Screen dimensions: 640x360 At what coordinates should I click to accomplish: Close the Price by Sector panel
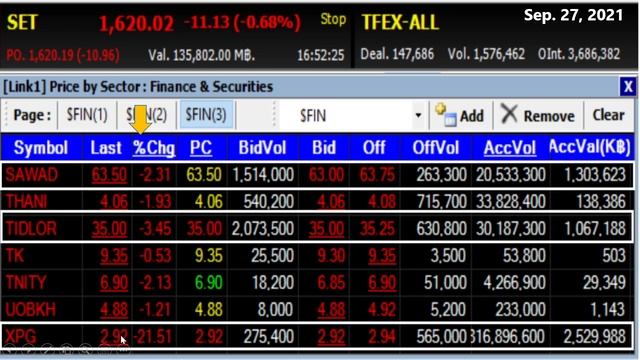(x=628, y=87)
